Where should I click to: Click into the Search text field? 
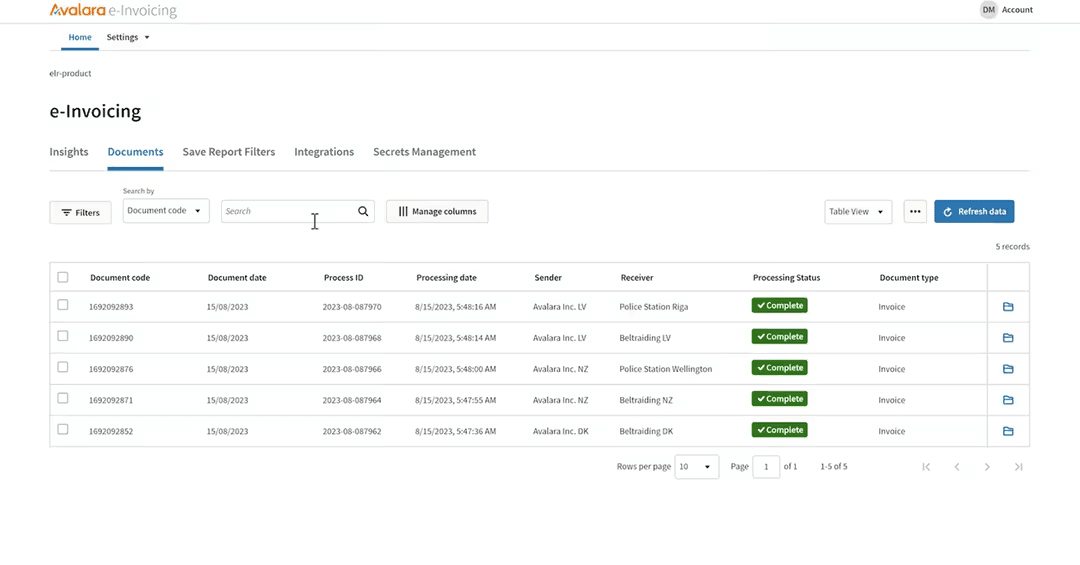pyautogui.click(x=287, y=211)
